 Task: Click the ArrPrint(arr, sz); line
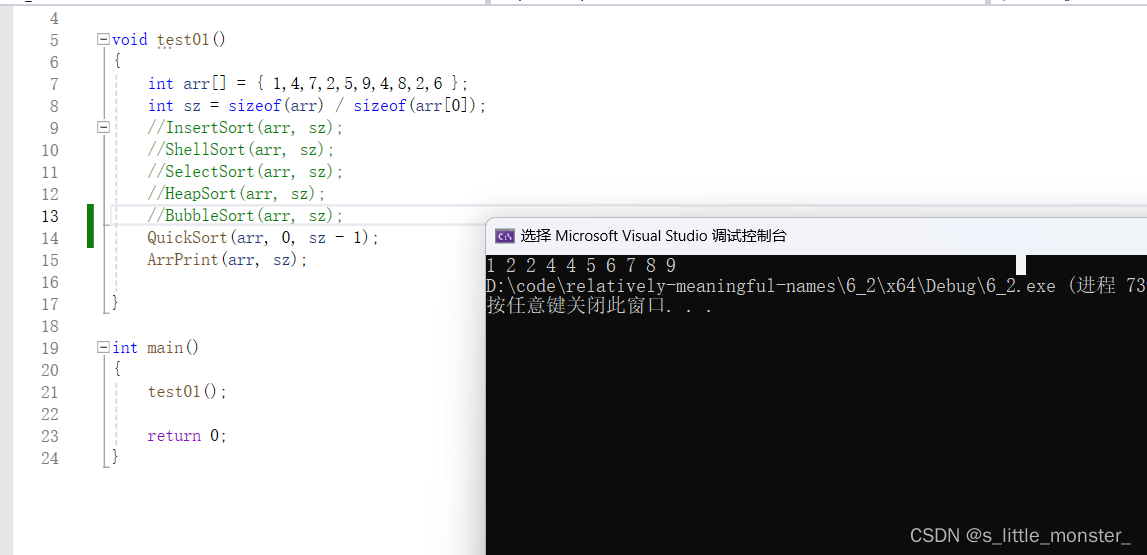227,259
